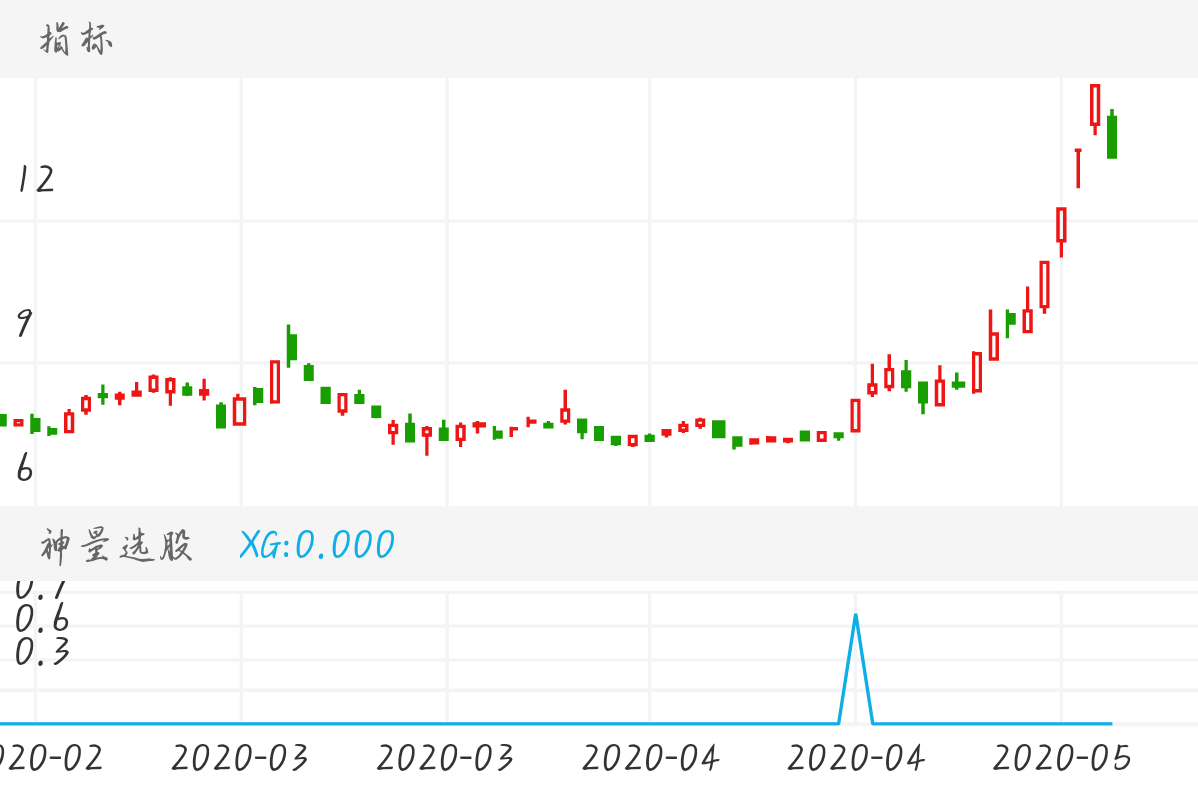Select the last green candlestick on the chart
This screenshot has width=1198, height=797.
pos(1111,137)
